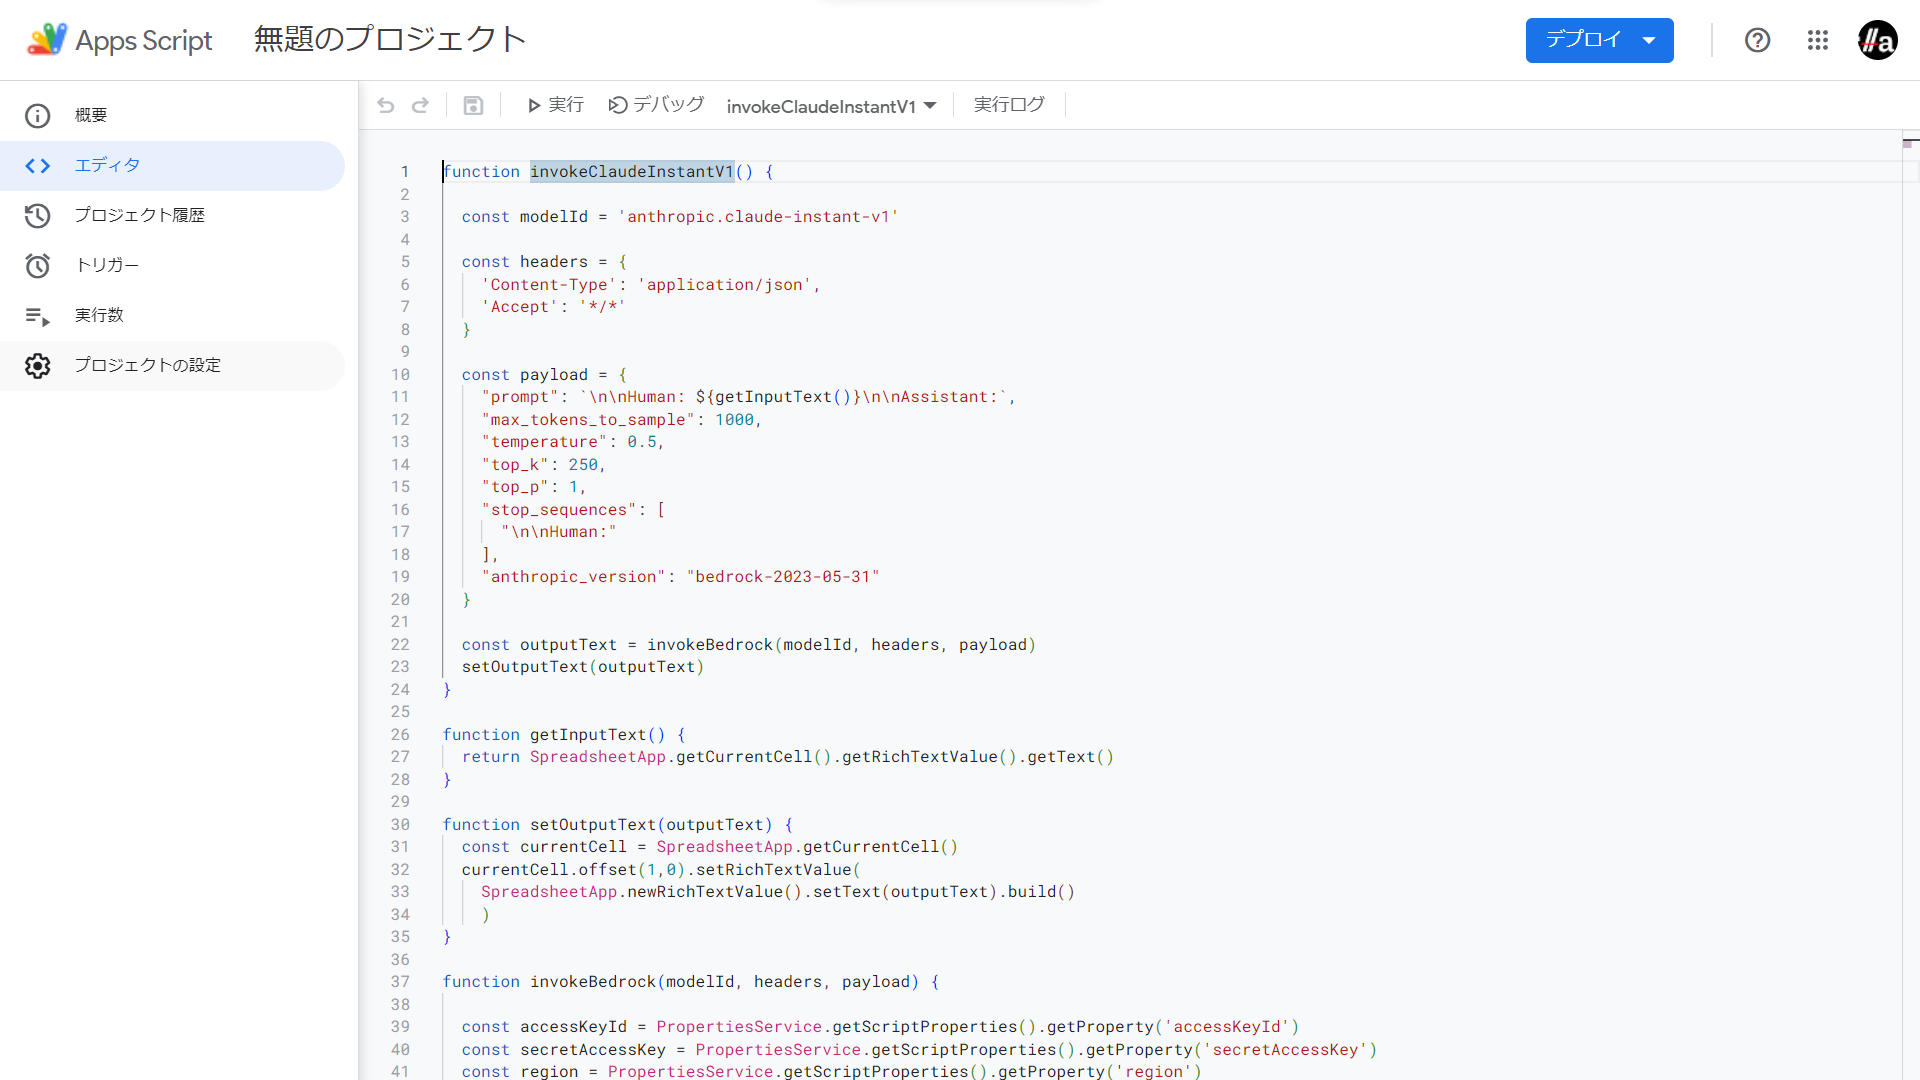Show the 実行ログ execution log
This screenshot has width=1920, height=1080.
pos(1009,105)
